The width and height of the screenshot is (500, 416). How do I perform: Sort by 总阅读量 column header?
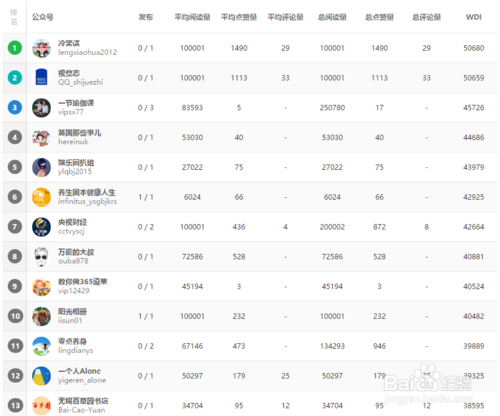pos(332,17)
